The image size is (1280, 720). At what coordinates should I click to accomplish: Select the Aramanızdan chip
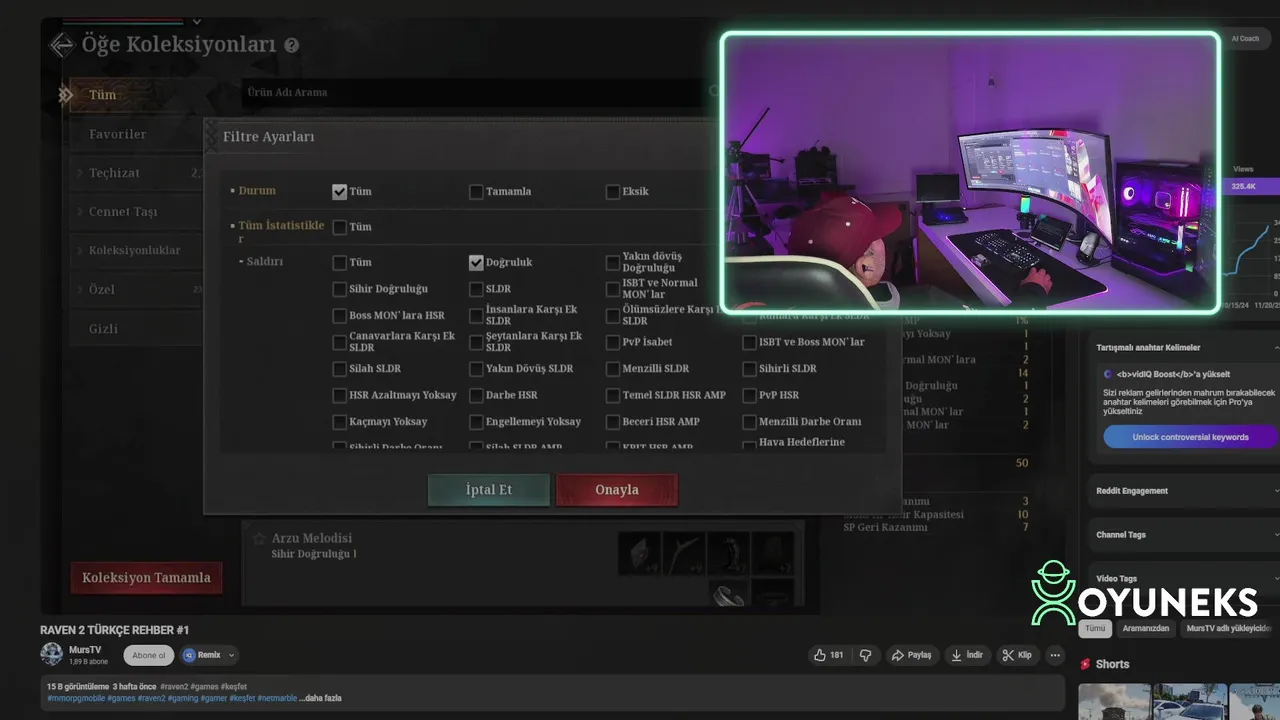1145,628
